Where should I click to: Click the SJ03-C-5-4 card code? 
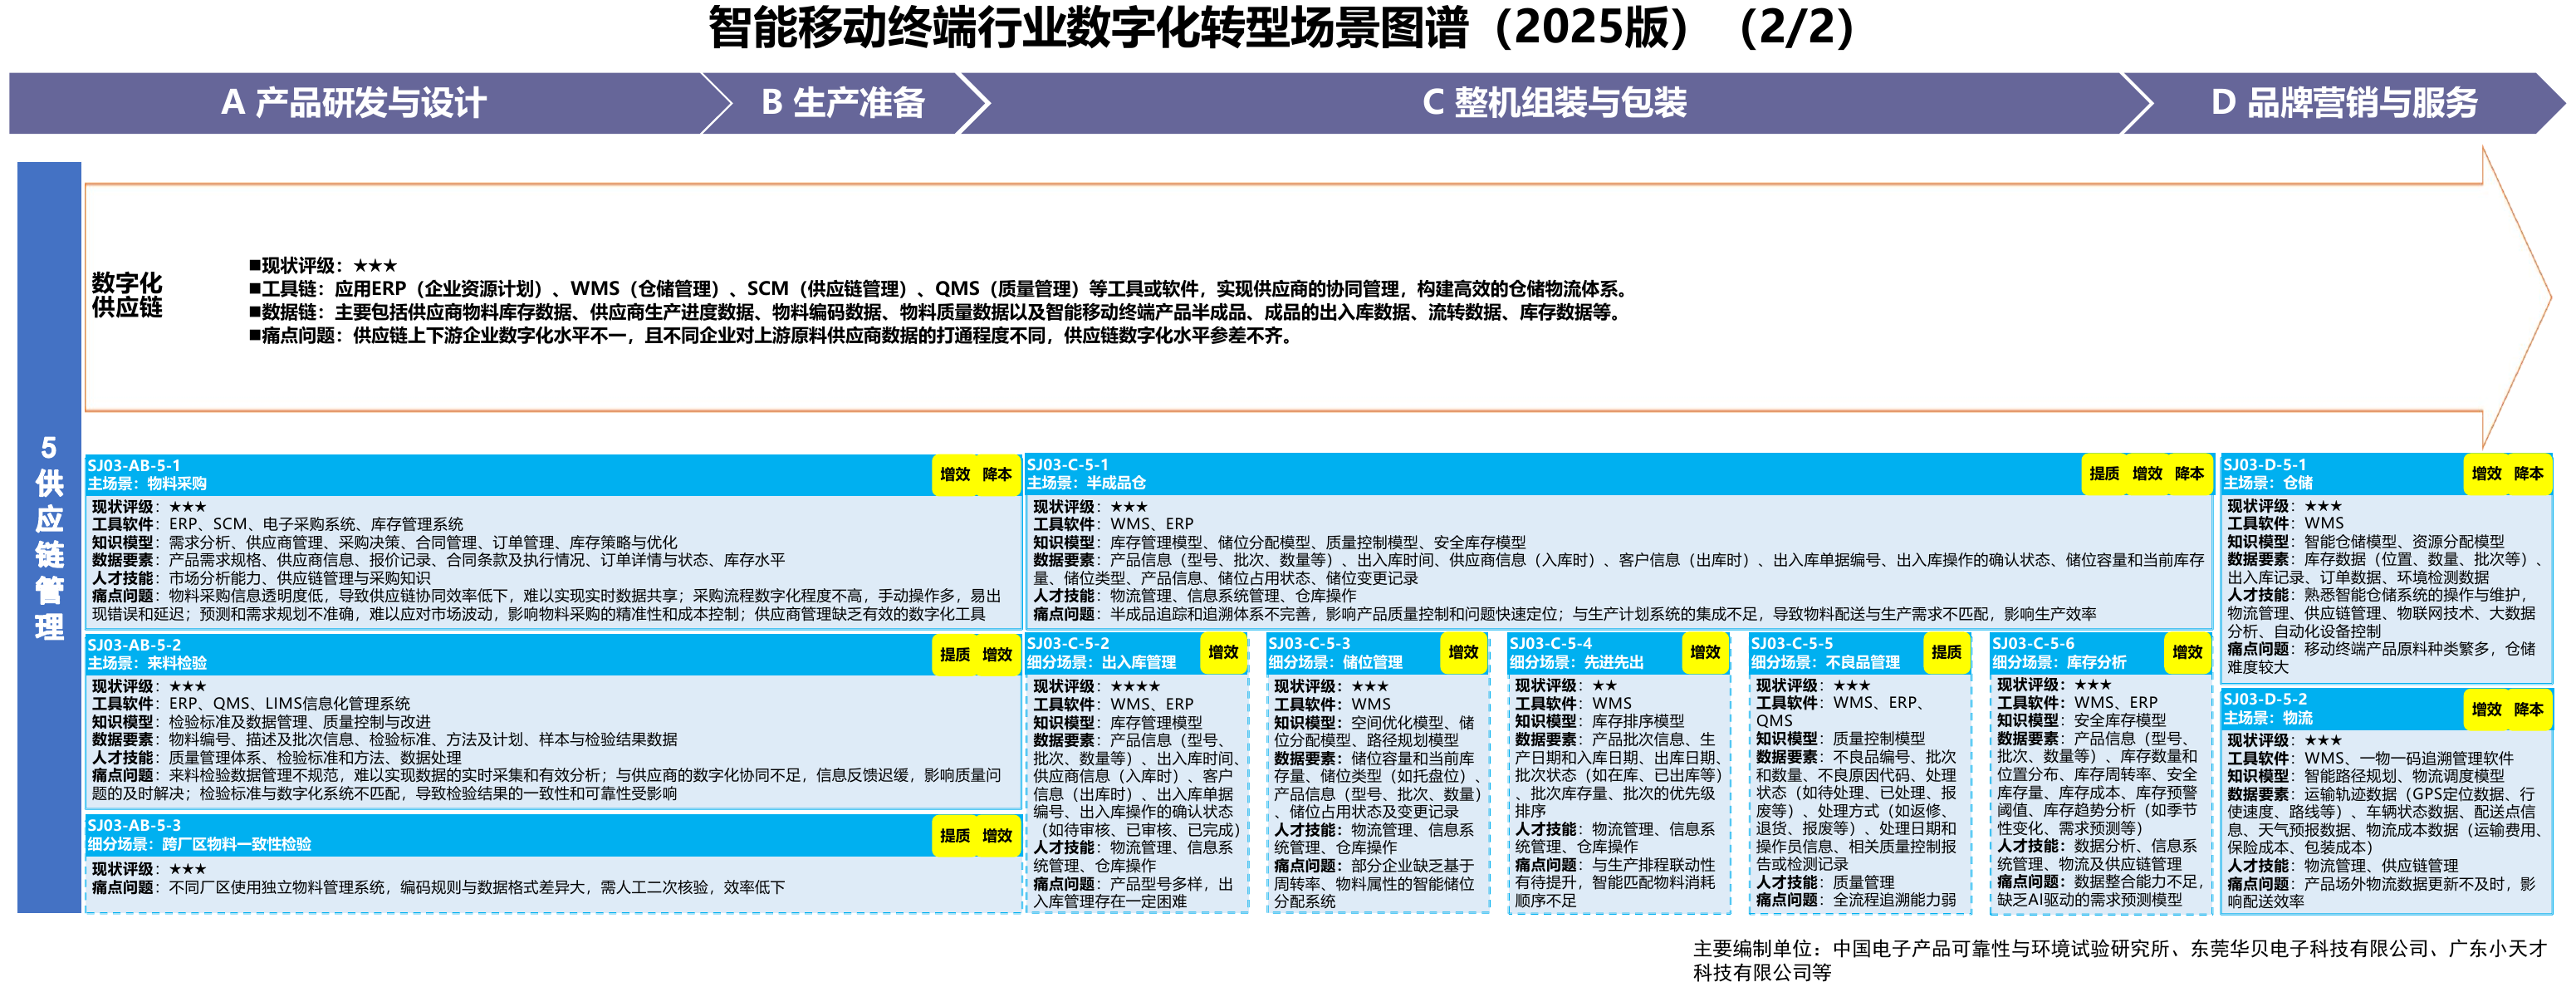tap(1550, 644)
